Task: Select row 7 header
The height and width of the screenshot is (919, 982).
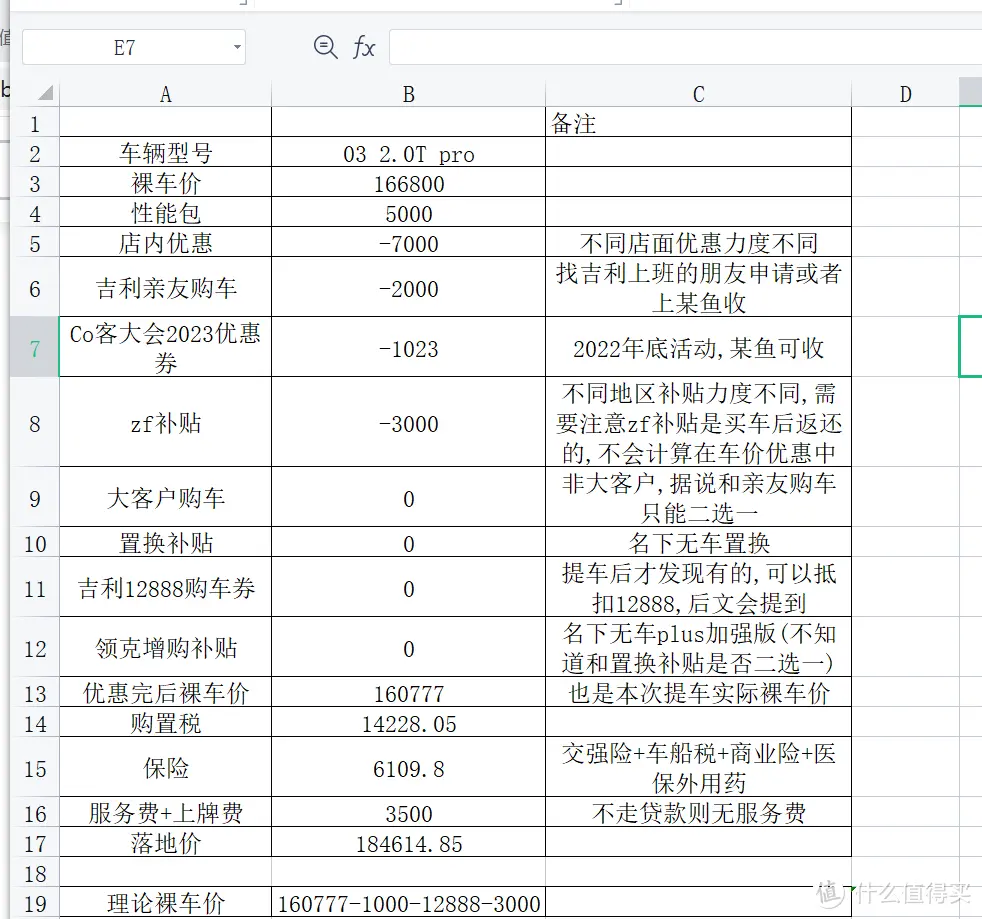Action: tap(34, 347)
